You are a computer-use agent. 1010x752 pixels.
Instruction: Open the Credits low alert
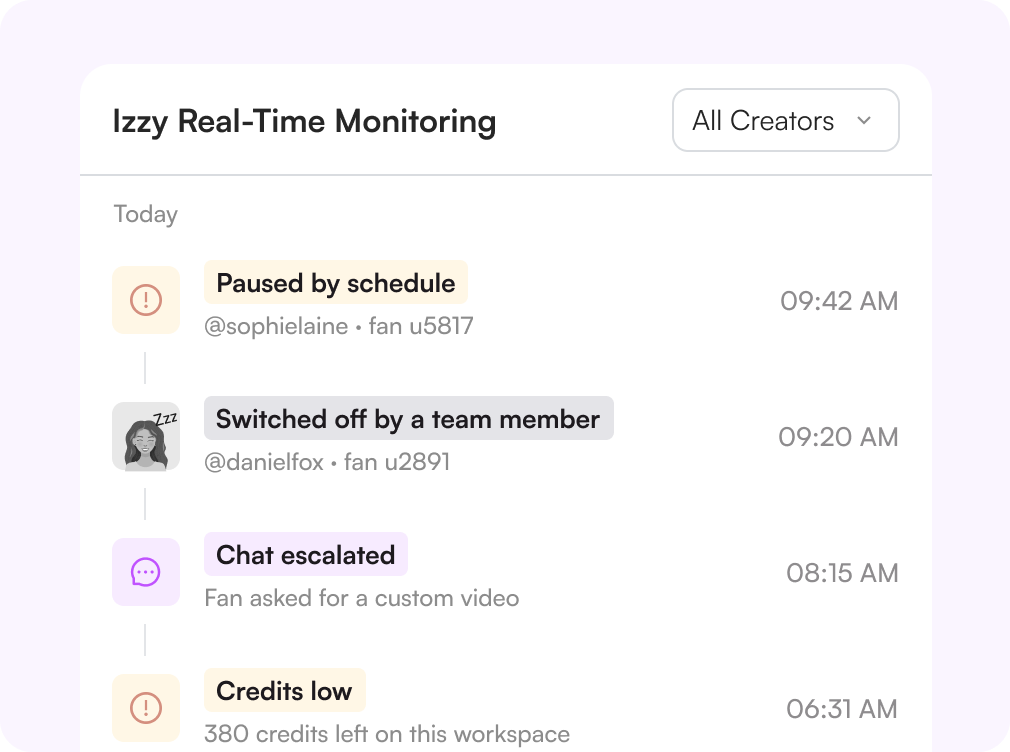click(284, 690)
